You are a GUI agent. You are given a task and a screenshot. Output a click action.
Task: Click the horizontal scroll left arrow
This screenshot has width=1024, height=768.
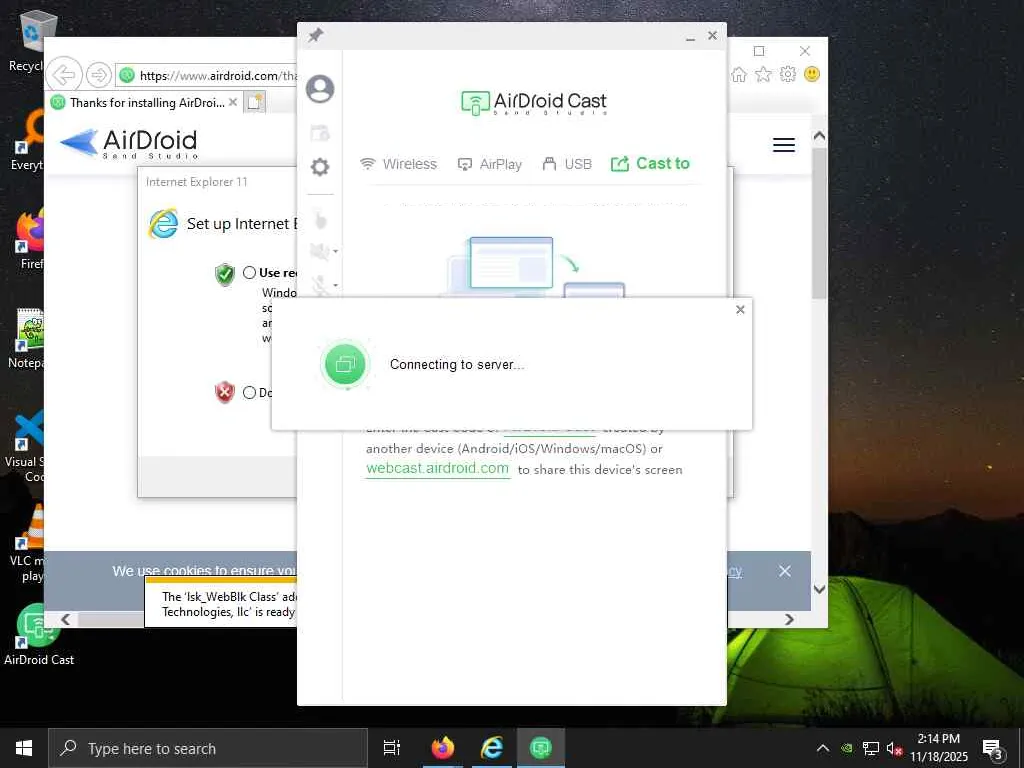click(65, 619)
